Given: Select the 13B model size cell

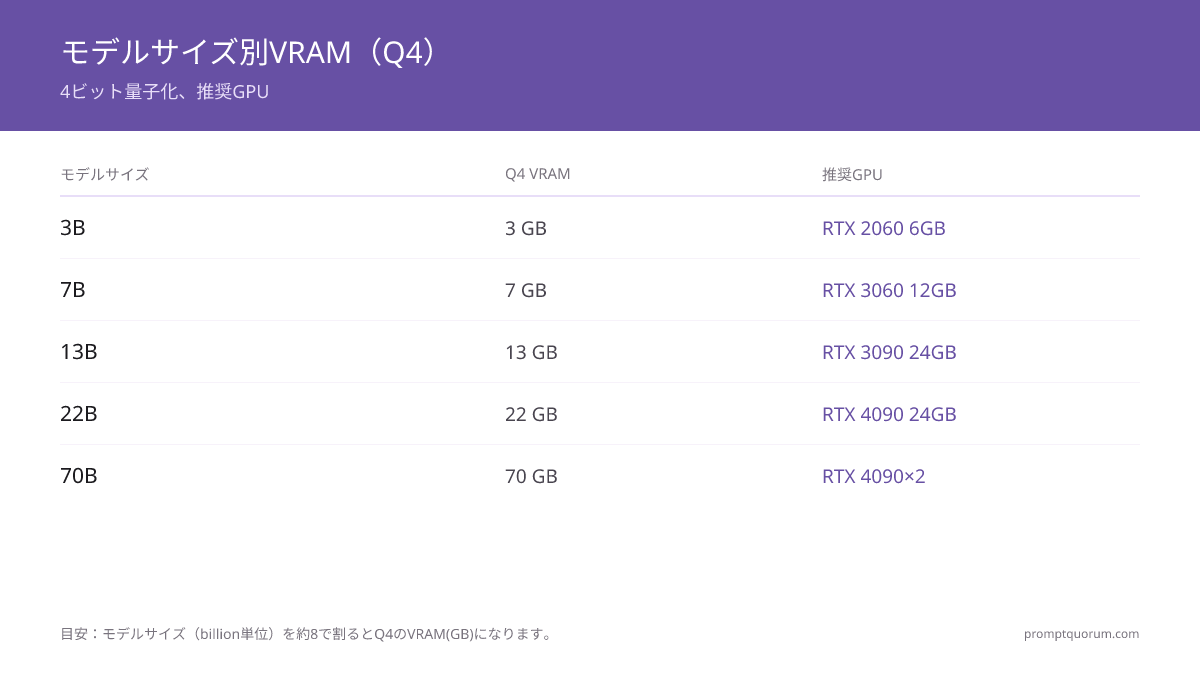Looking at the screenshot, I should pyautogui.click(x=79, y=352).
